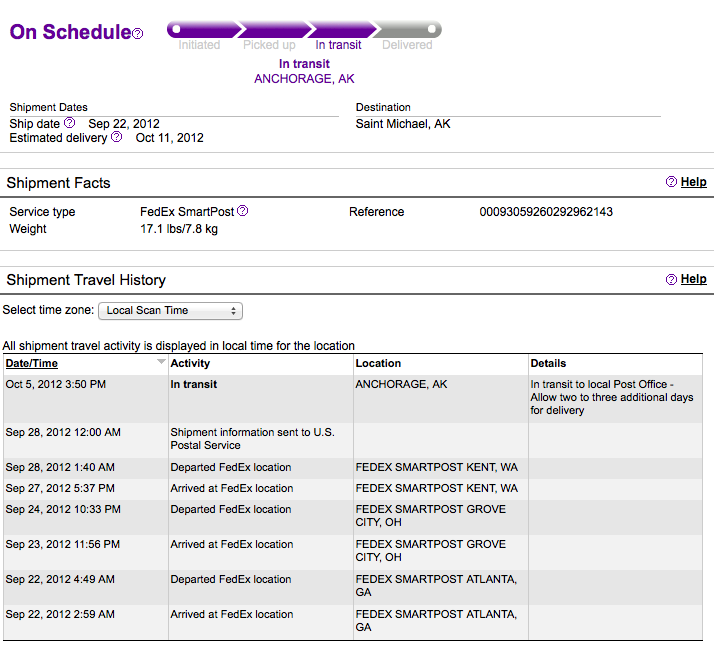Viewport: 714px width, 650px height.
Task: Click the In transit progress segment
Action: tap(338, 45)
